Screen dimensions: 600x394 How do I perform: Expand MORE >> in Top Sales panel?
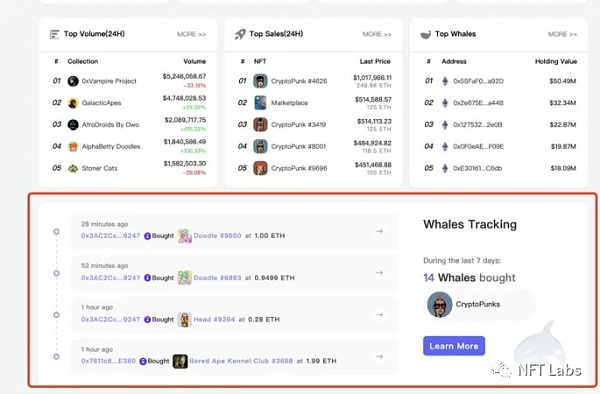[377, 34]
